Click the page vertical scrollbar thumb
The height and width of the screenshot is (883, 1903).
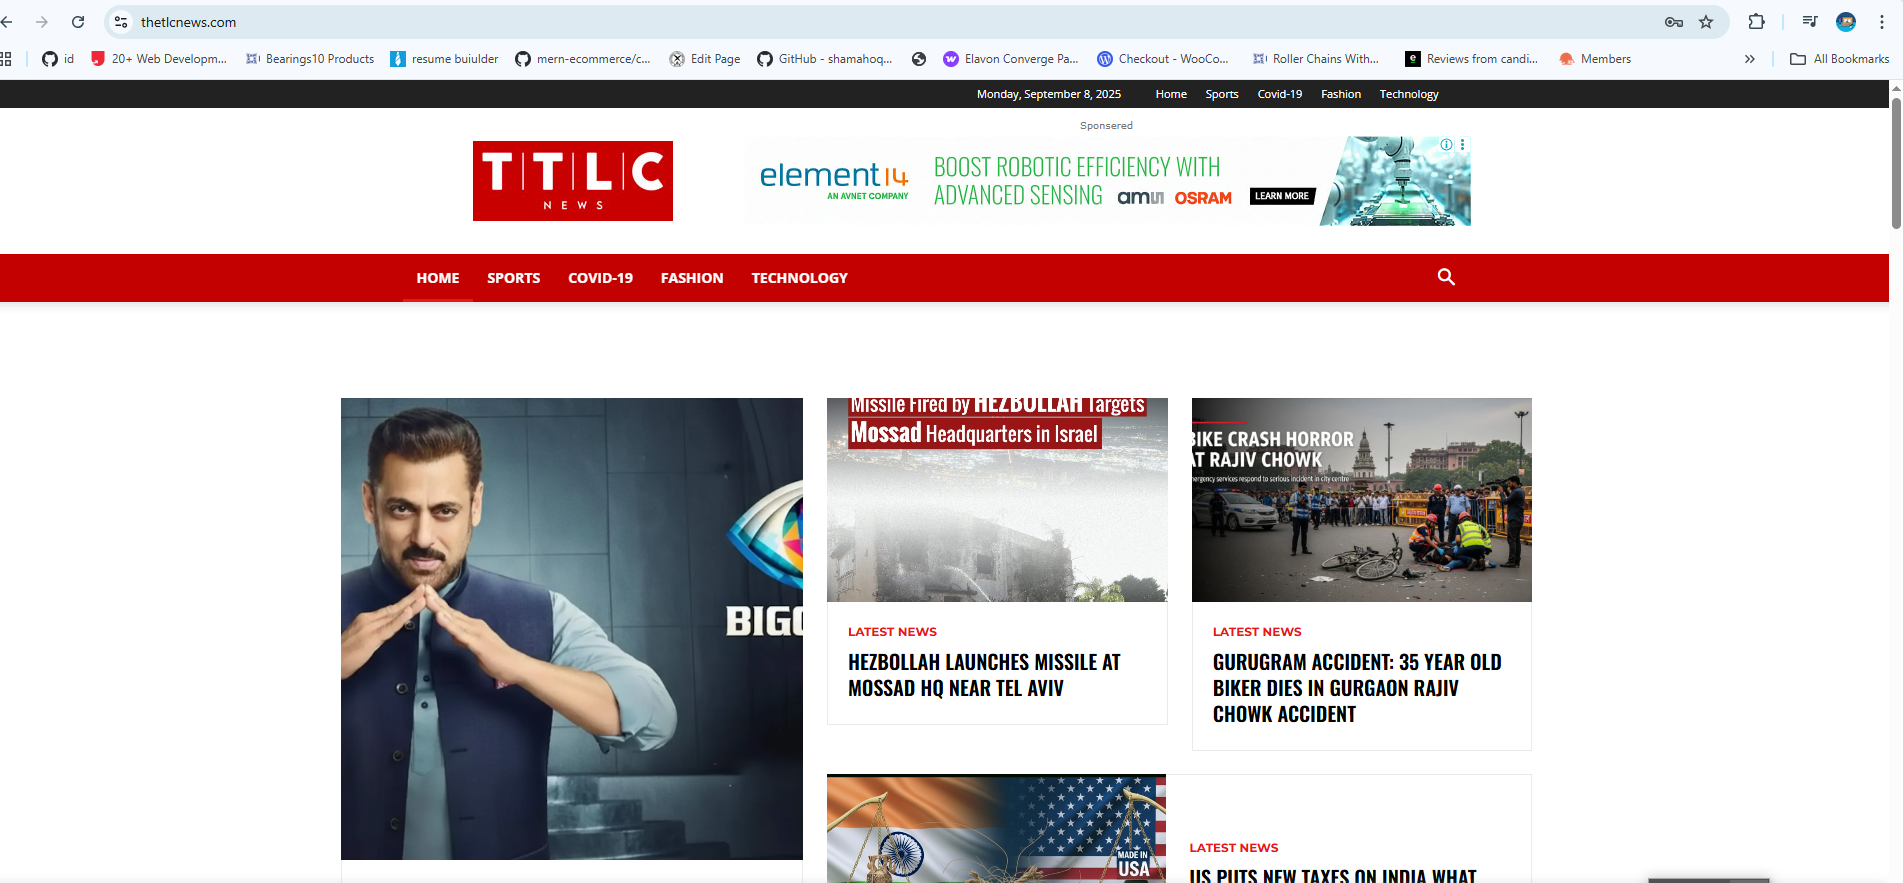tap(1896, 163)
